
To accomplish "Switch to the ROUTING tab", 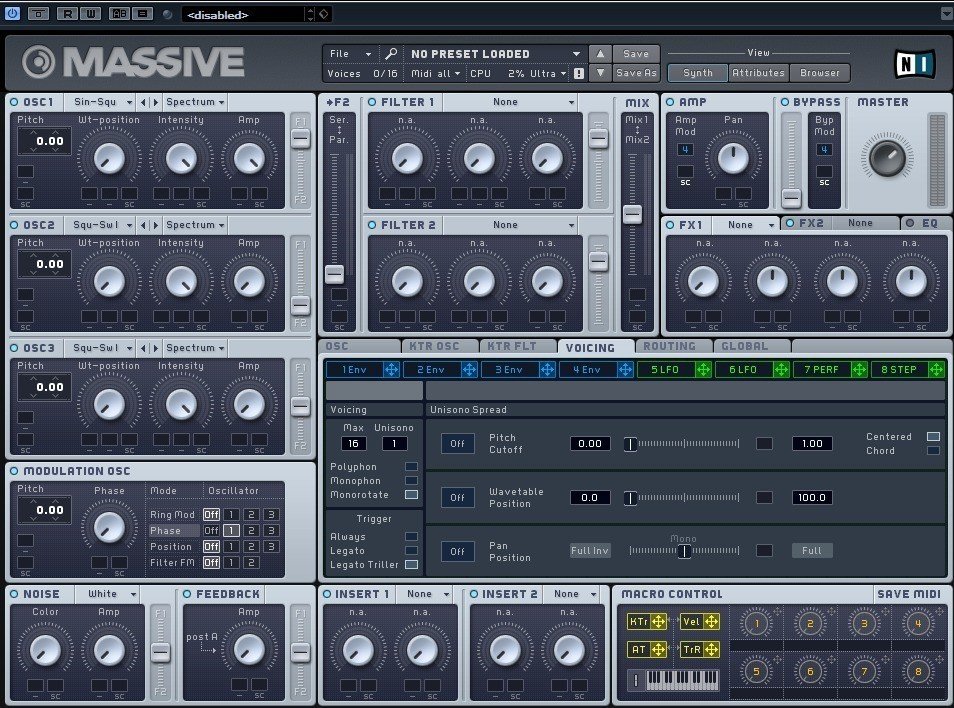I will [673, 346].
